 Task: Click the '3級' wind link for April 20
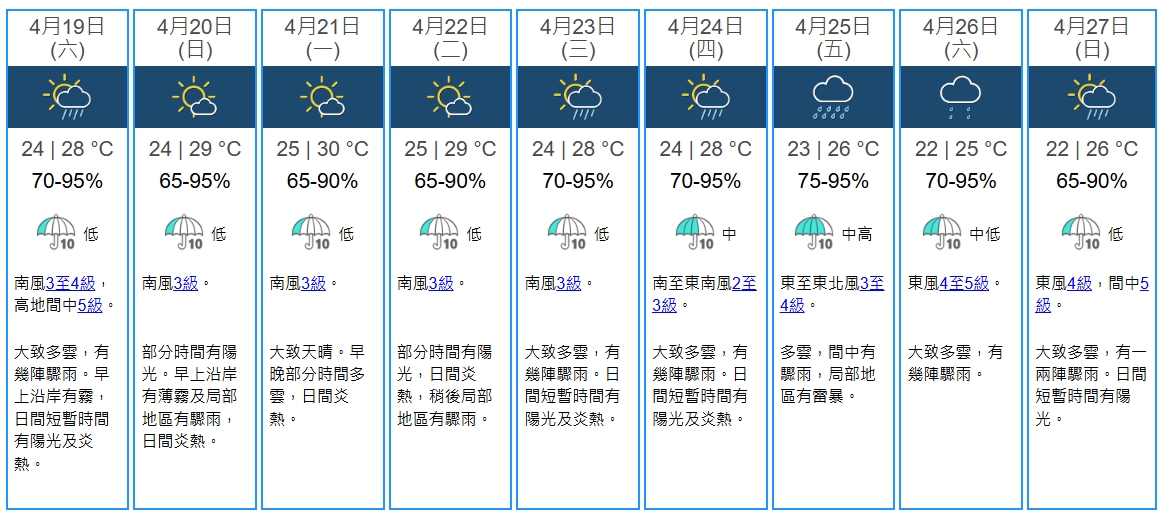tap(186, 284)
